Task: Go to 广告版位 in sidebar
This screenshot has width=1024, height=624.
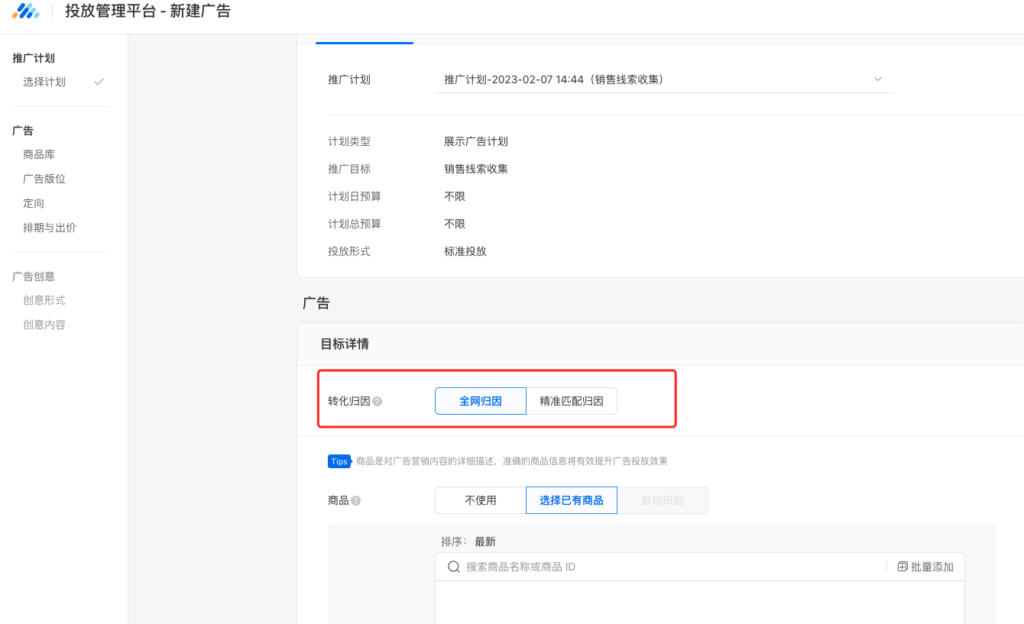Action: point(44,179)
